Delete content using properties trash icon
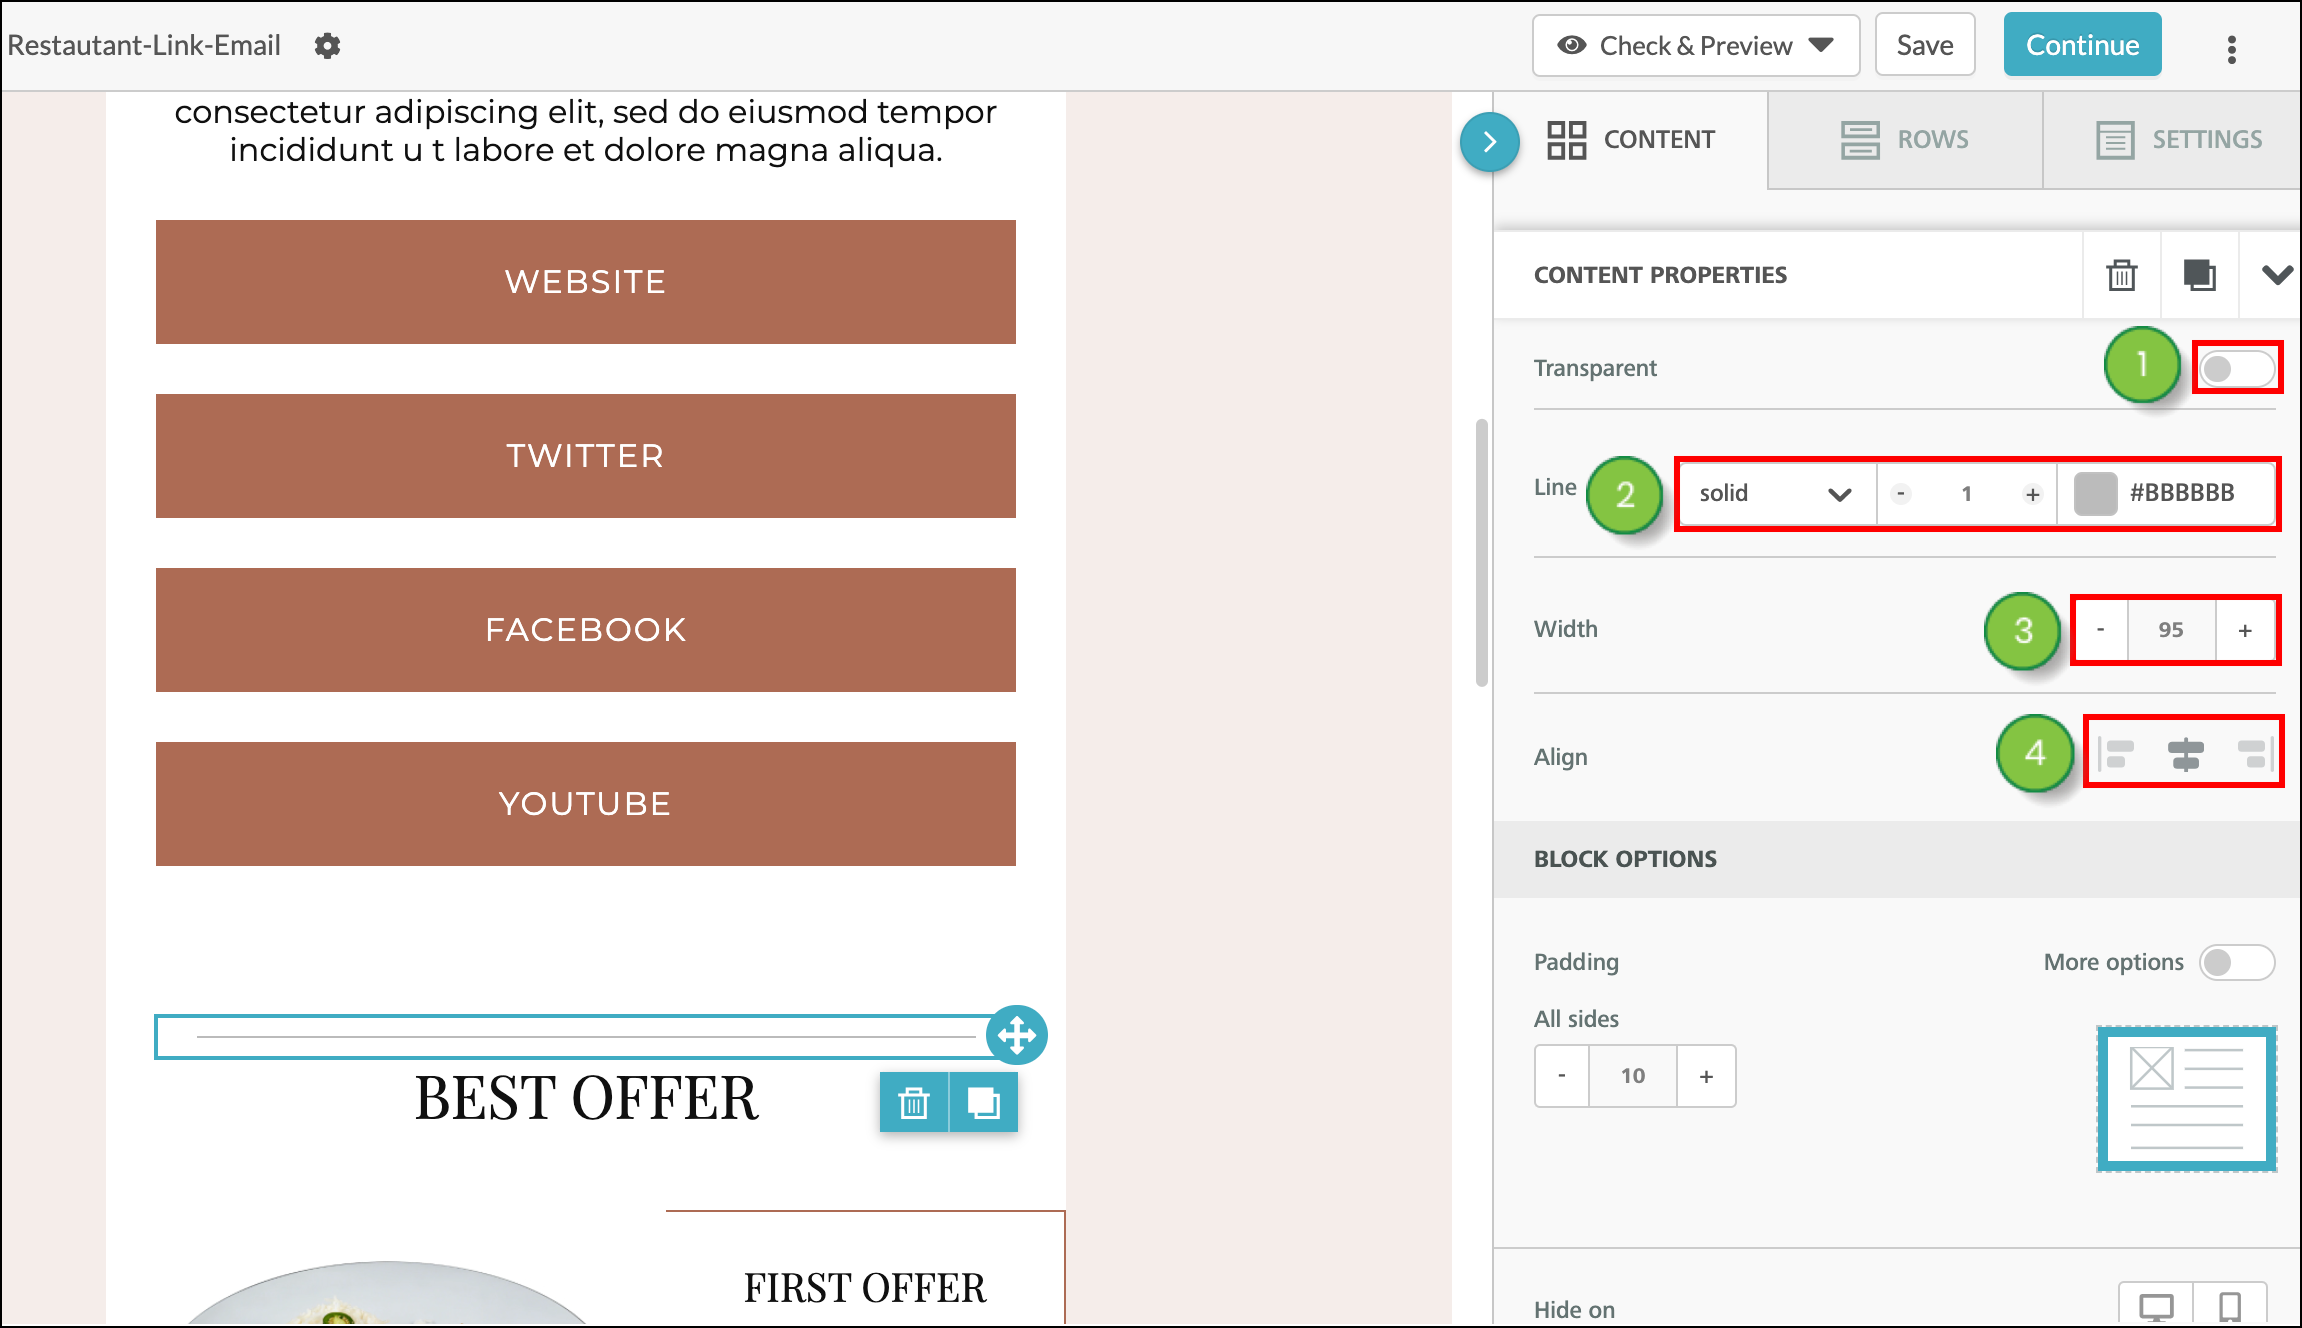Screen dimensions: 2302x1328 pyautogui.click(x=2121, y=275)
